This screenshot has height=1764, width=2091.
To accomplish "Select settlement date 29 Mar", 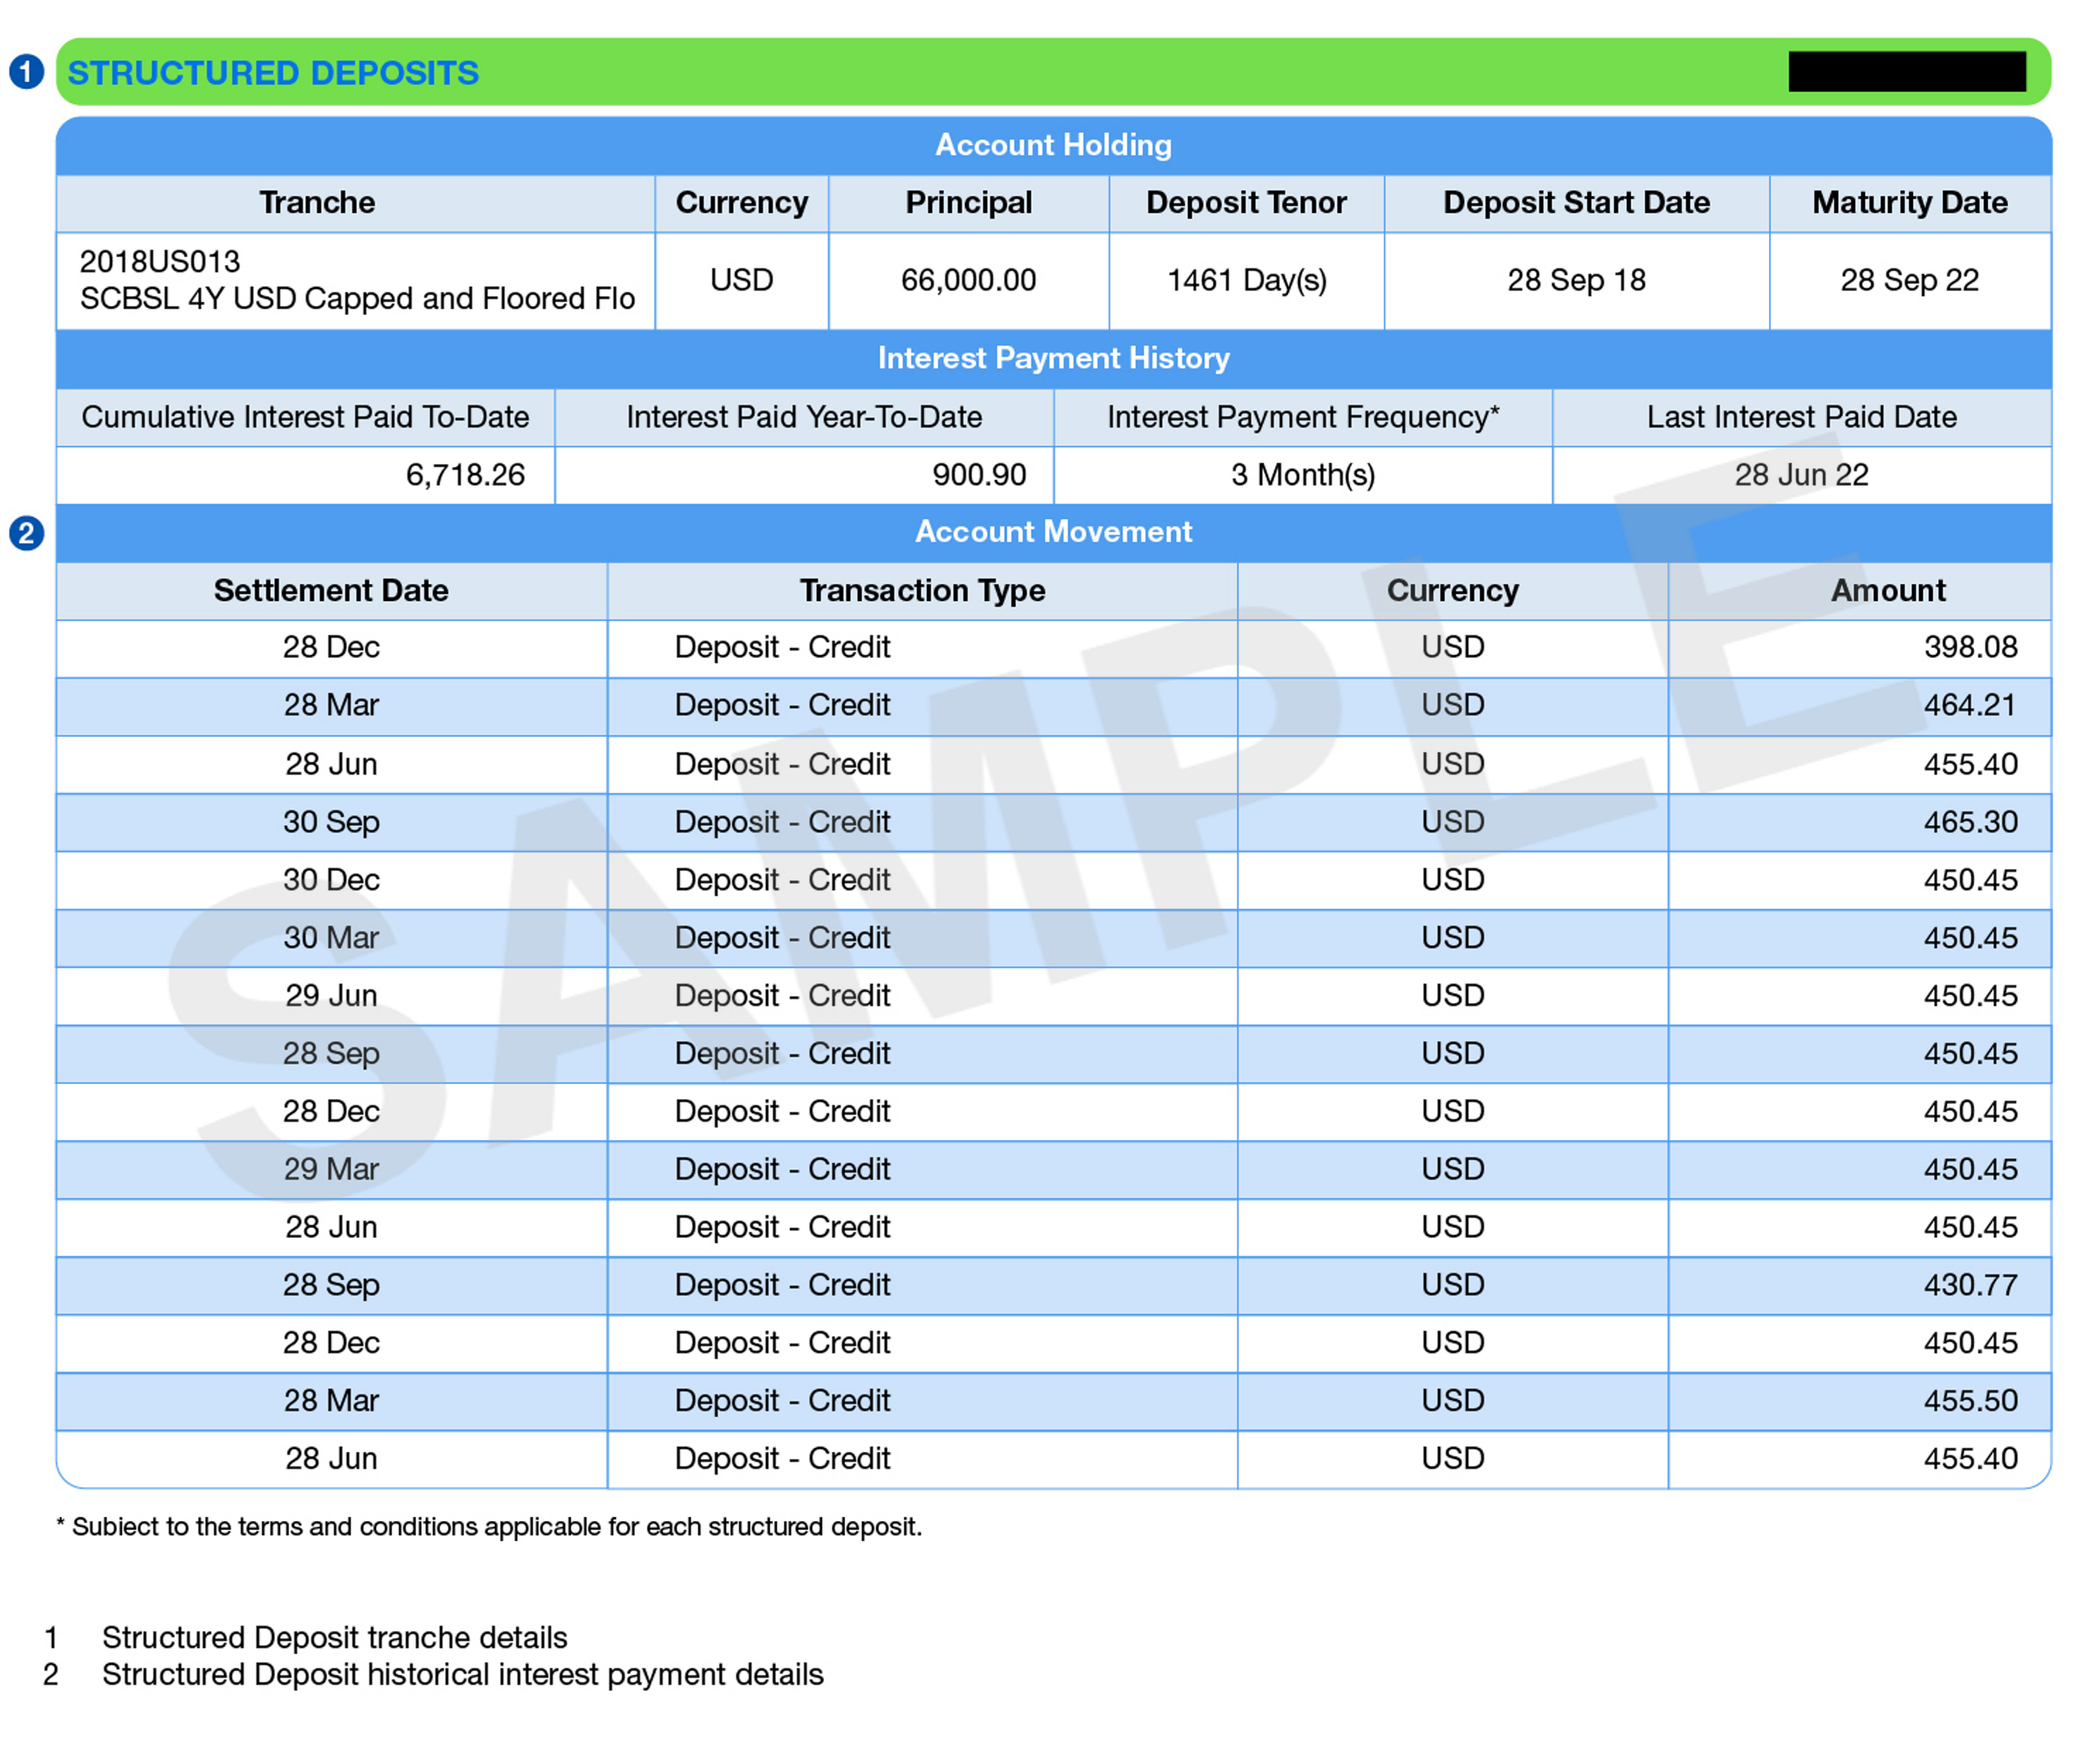I will tap(331, 1170).
